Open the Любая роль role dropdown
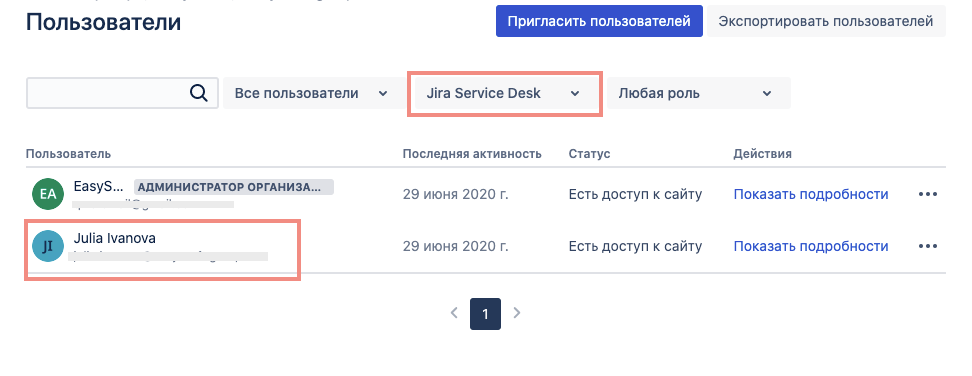This screenshot has width=972, height=376. pos(699,93)
